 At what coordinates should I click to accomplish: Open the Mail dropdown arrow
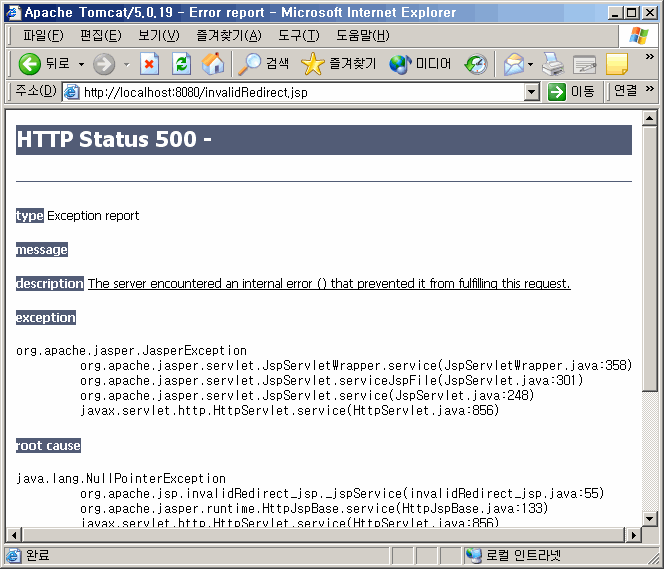pos(530,64)
